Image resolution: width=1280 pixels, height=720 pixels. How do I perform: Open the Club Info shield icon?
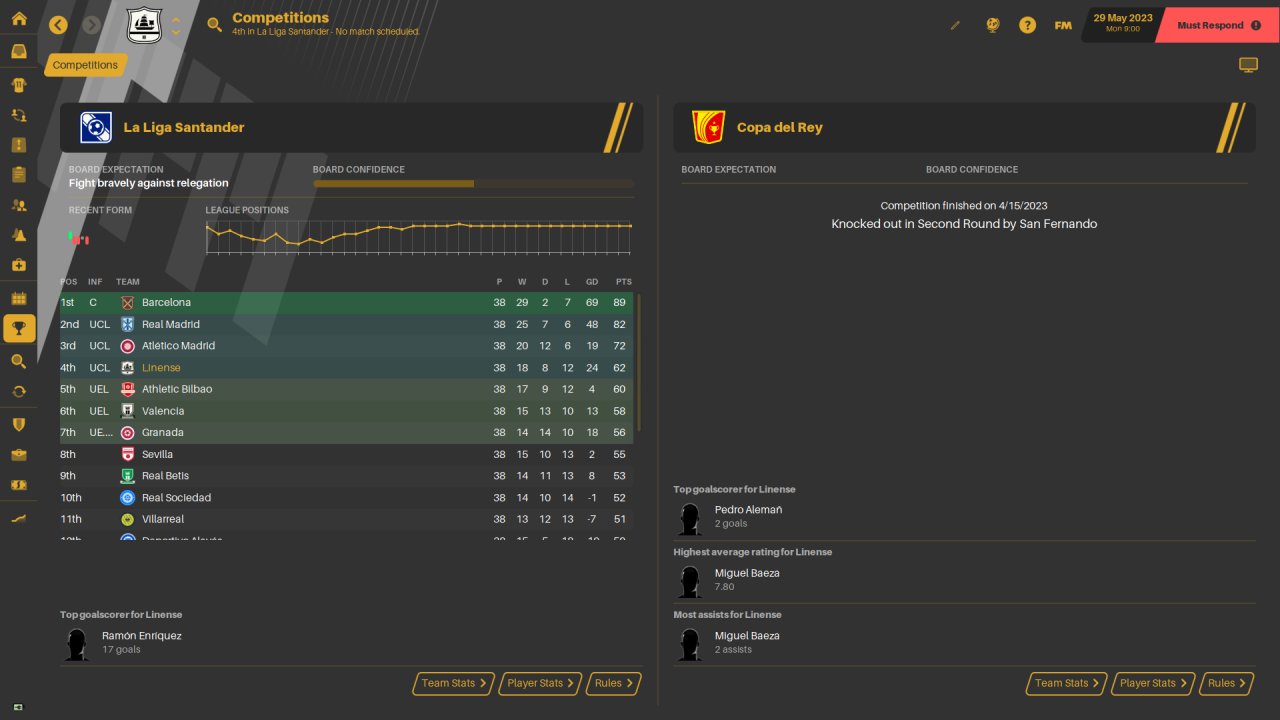pos(18,425)
